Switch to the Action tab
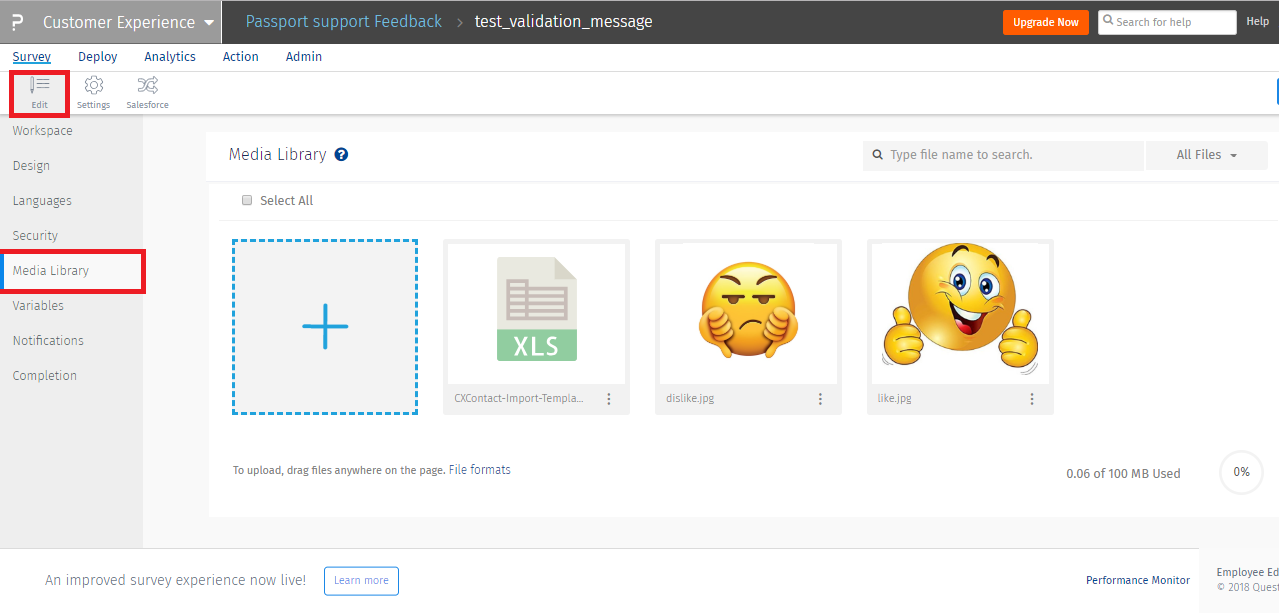Screen dimensions: 1279x613 click(x=241, y=57)
